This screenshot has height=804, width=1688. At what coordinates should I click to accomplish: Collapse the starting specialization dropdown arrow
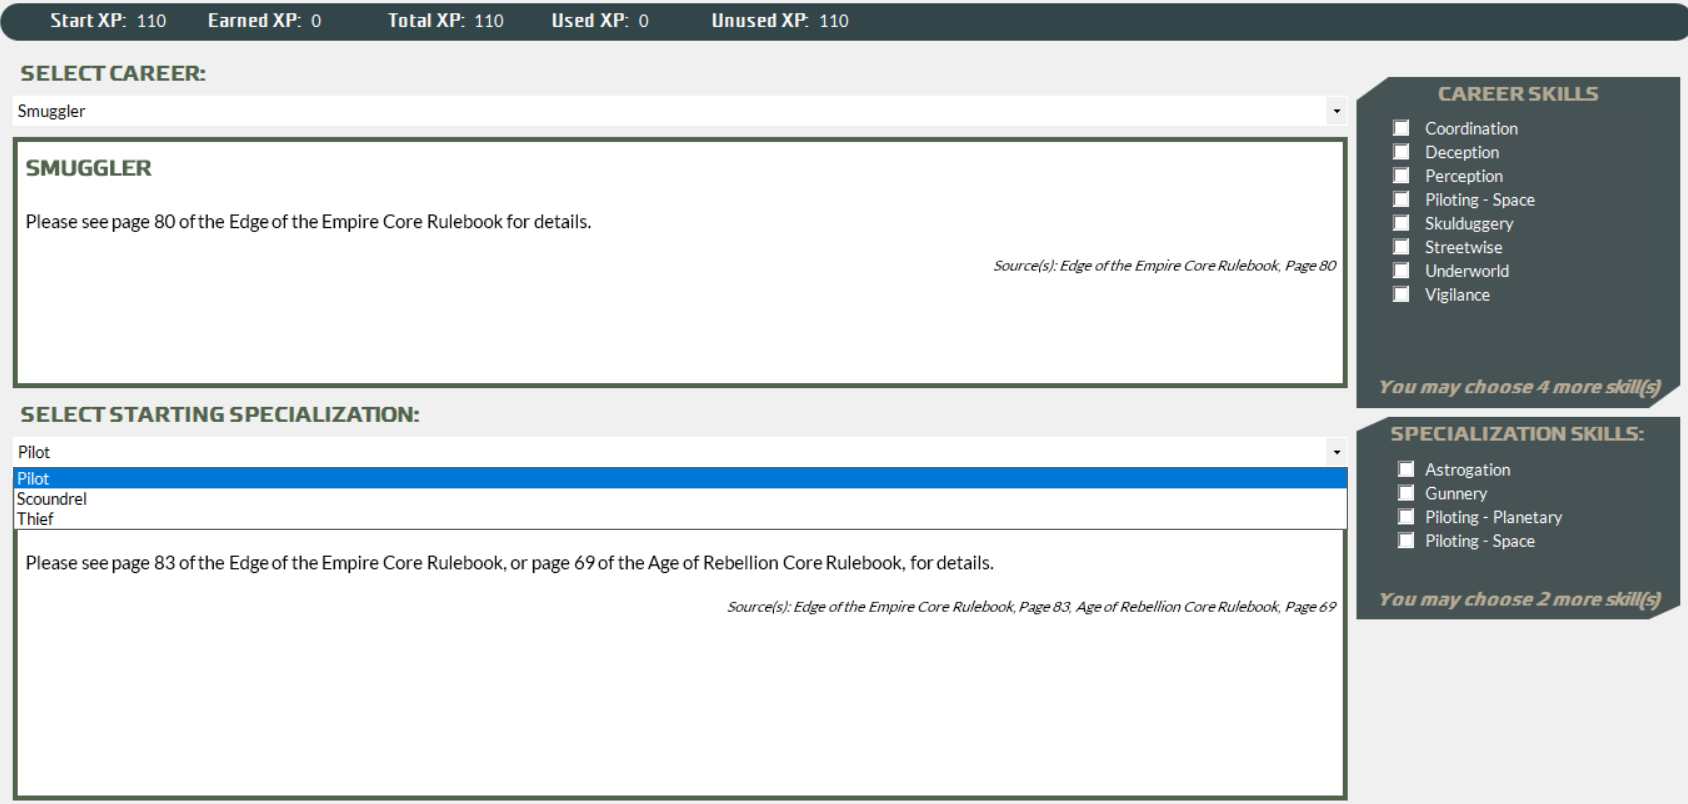click(1336, 452)
